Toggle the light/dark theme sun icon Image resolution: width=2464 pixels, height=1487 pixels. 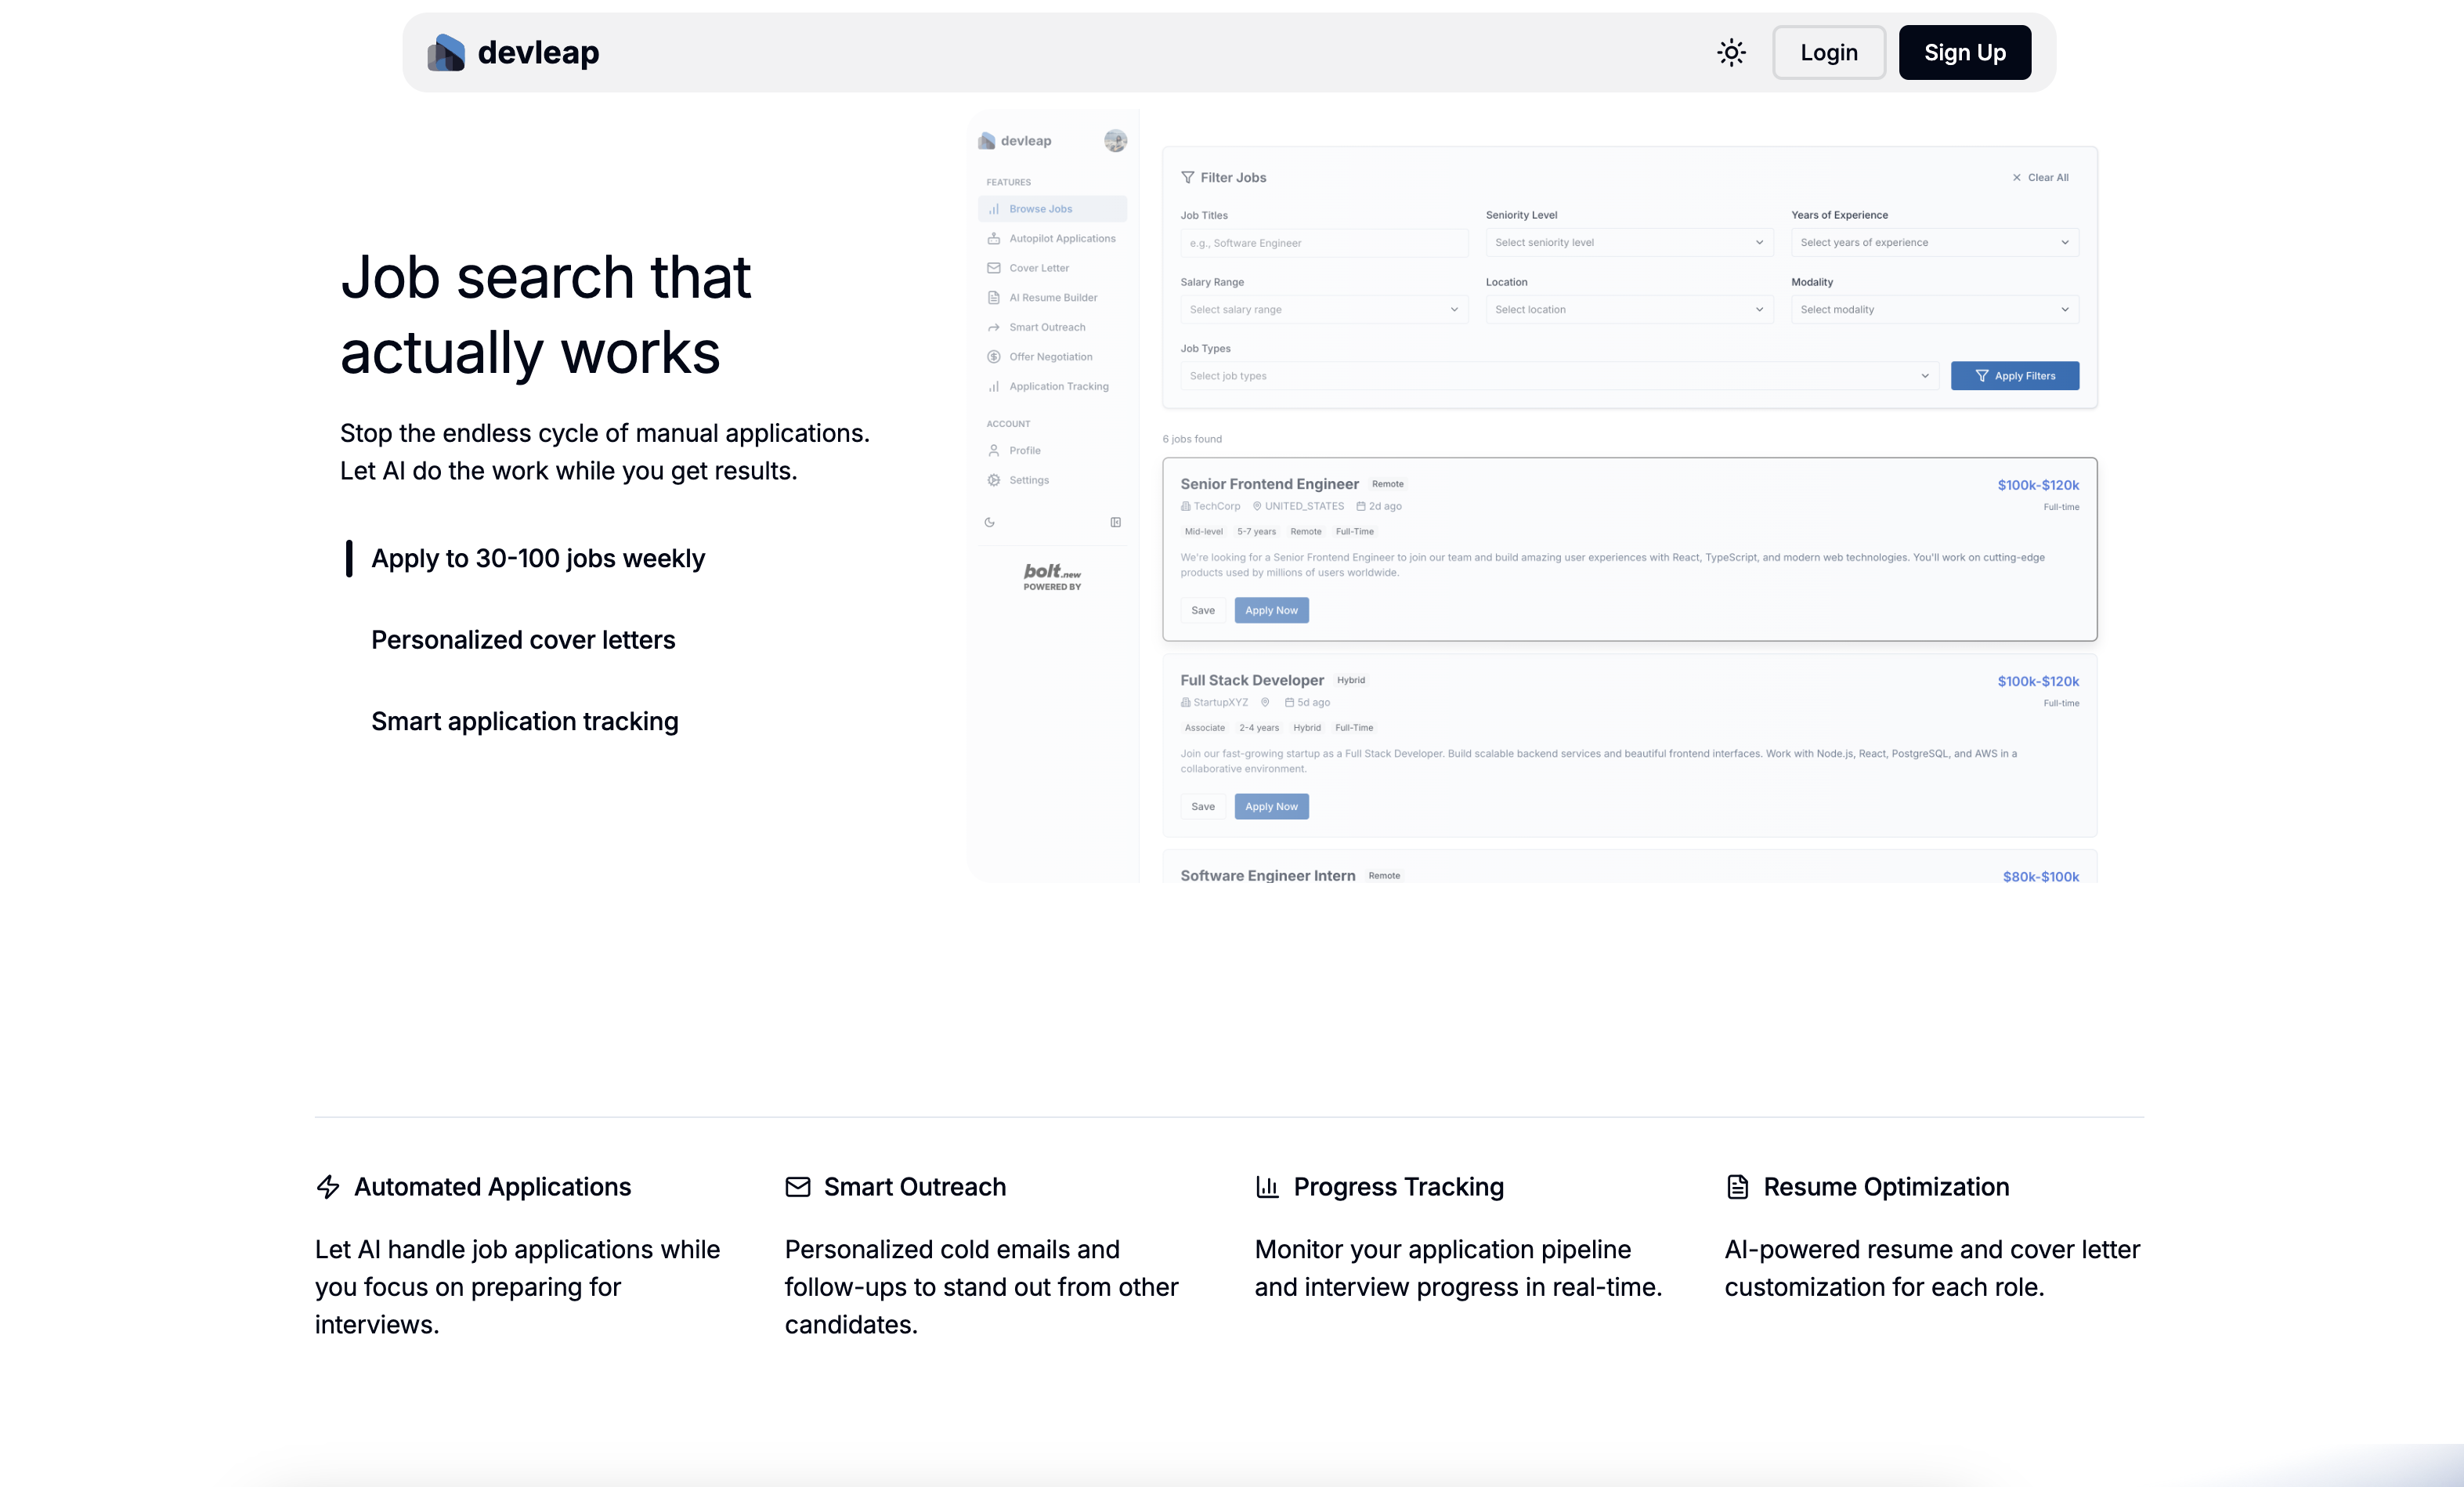[x=1731, y=53]
